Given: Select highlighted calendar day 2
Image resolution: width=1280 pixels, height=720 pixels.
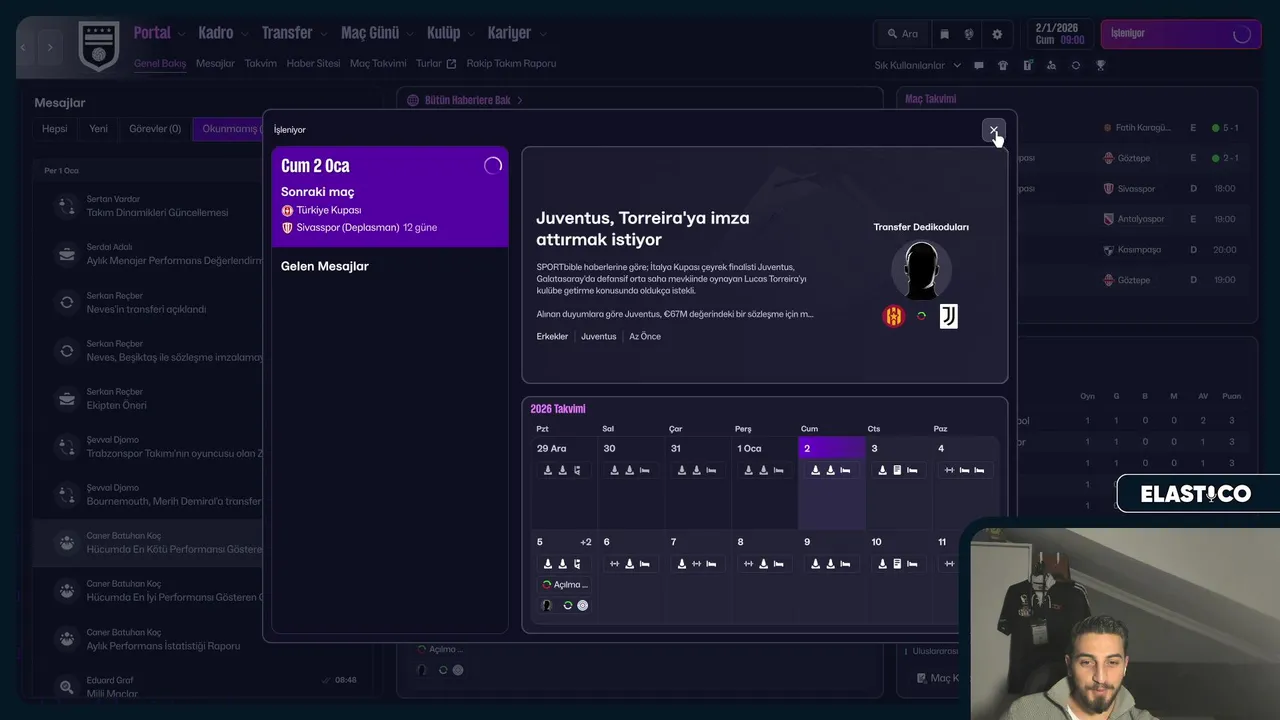Looking at the screenshot, I should click(832, 482).
